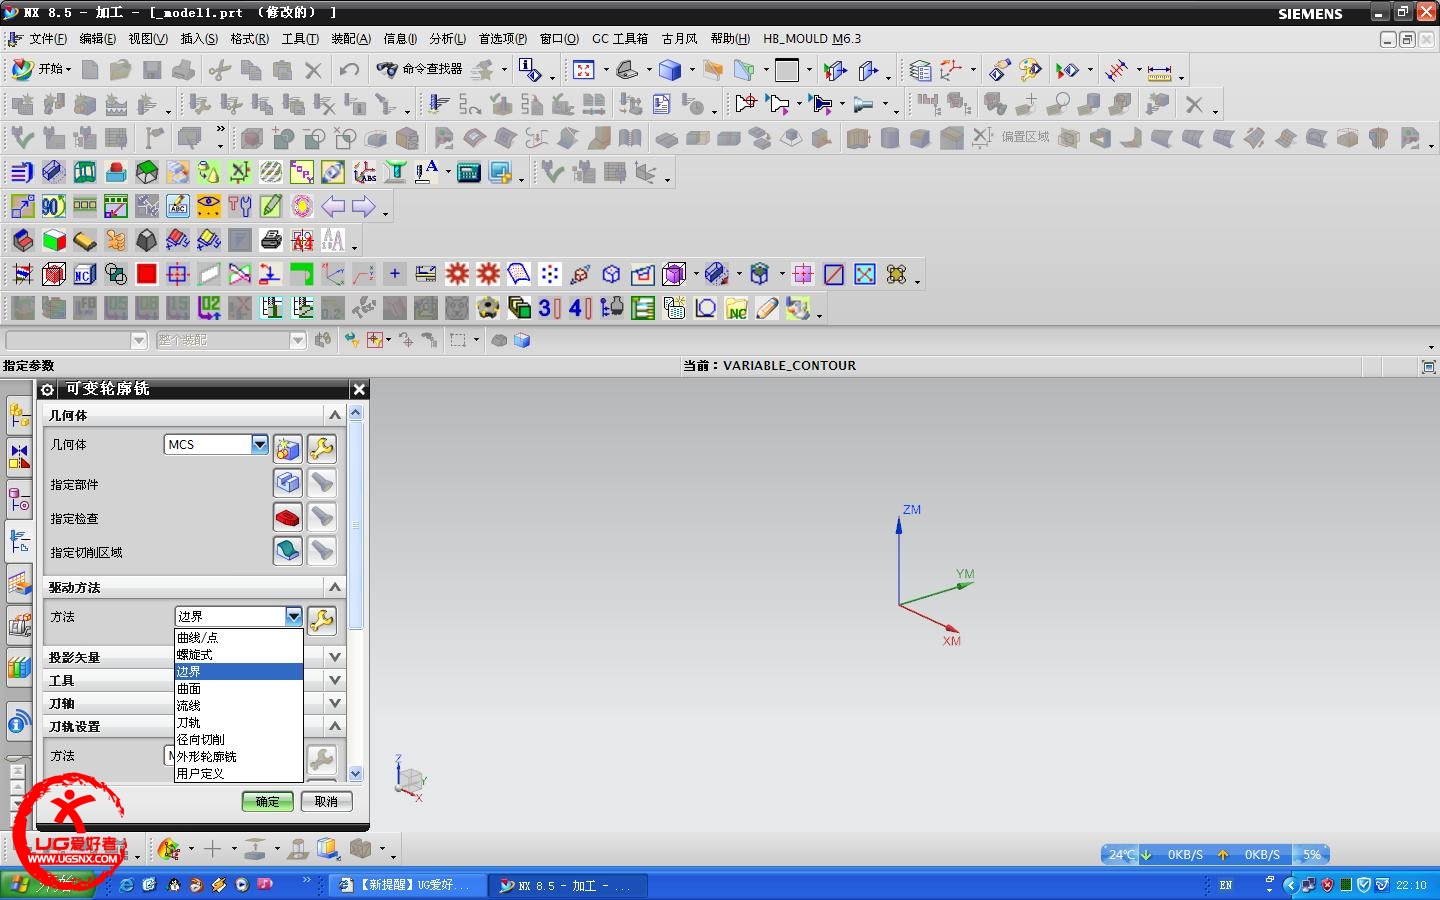Click the wrench edit icon beside 几何体 MCS
1440x900 pixels.
pyautogui.click(x=321, y=448)
